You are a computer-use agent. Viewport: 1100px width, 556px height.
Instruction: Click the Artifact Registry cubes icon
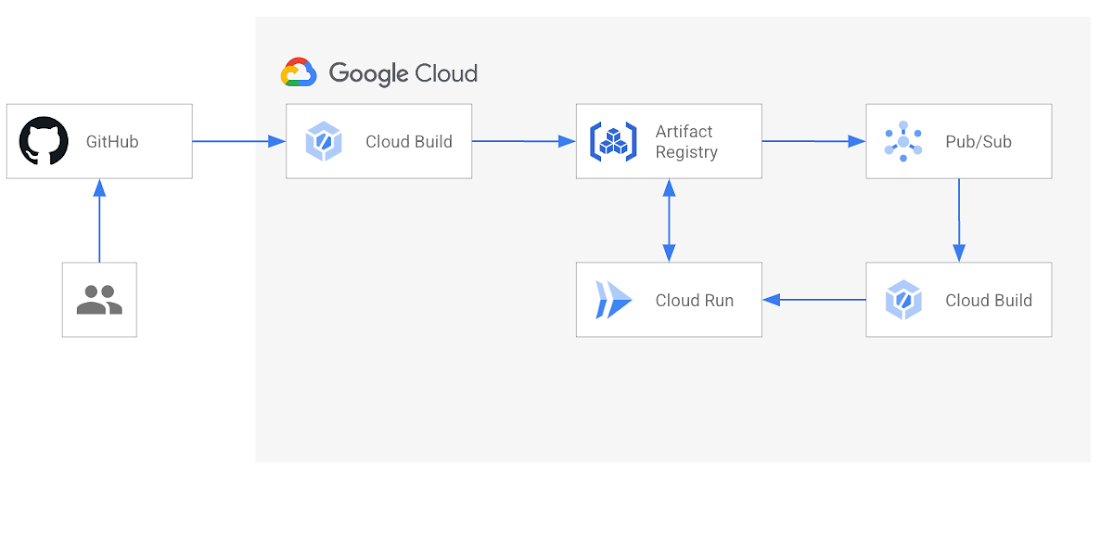tap(613, 141)
